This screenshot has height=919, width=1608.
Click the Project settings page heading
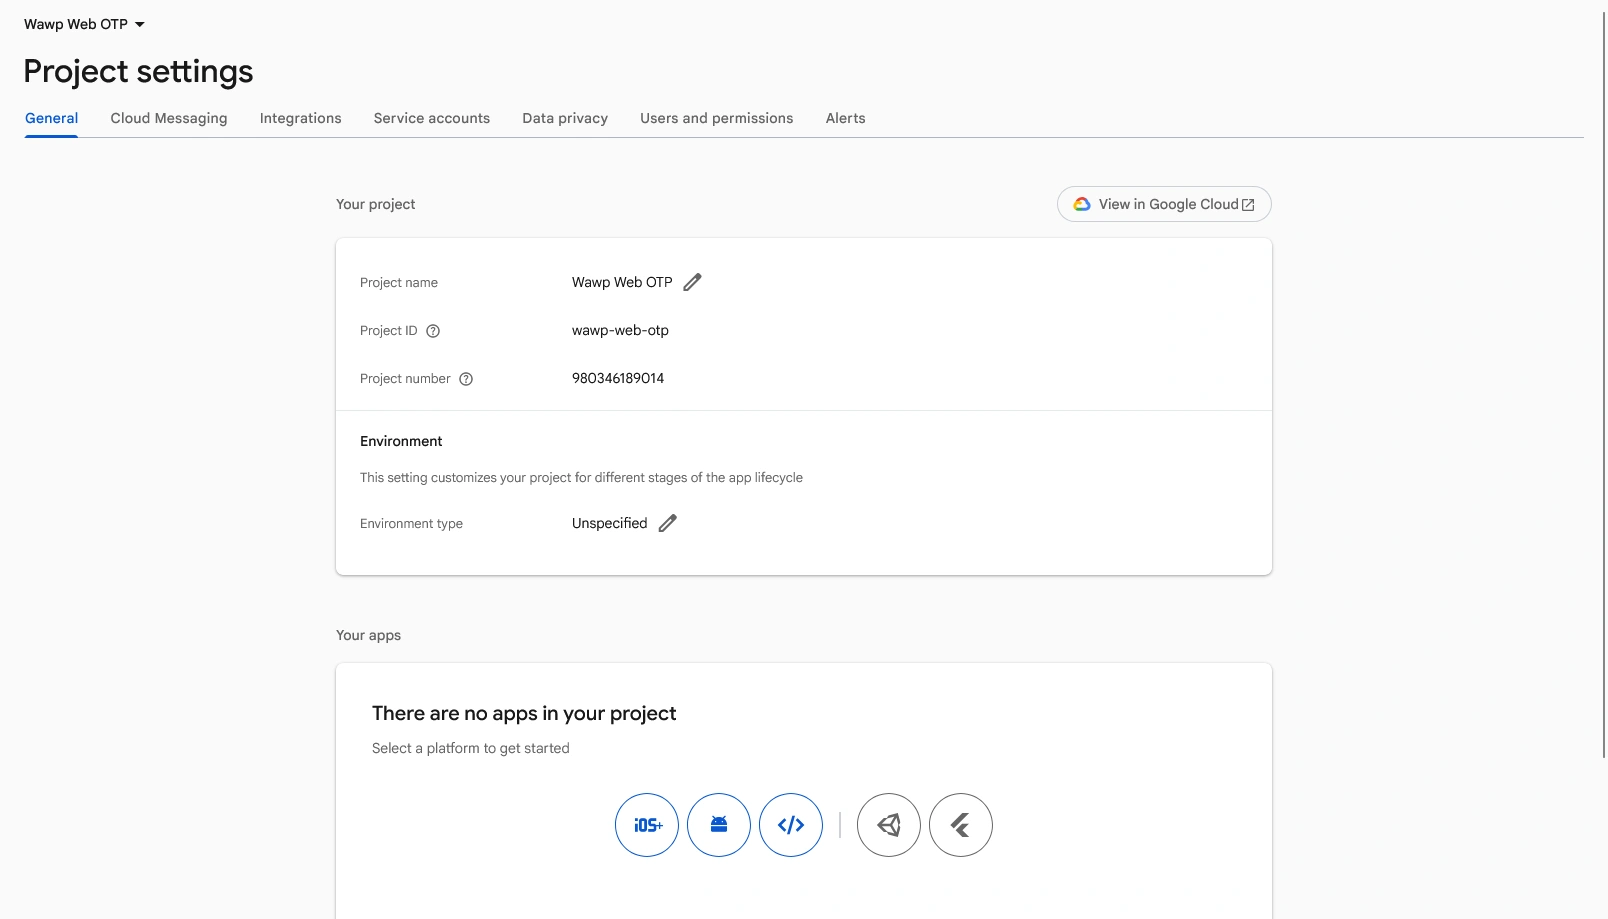(x=138, y=72)
